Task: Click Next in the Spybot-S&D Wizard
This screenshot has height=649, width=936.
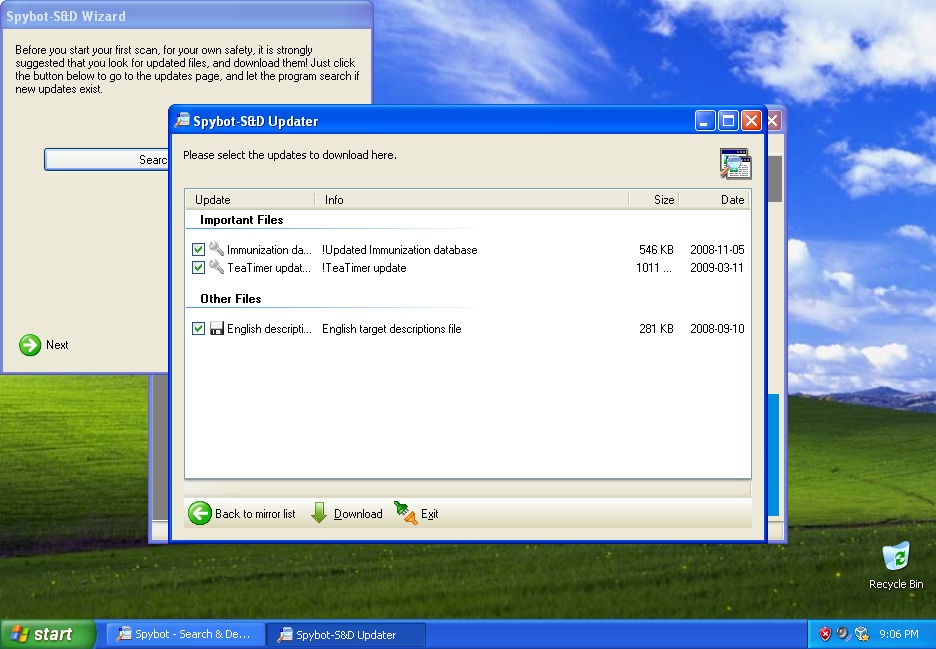Action: coord(44,345)
